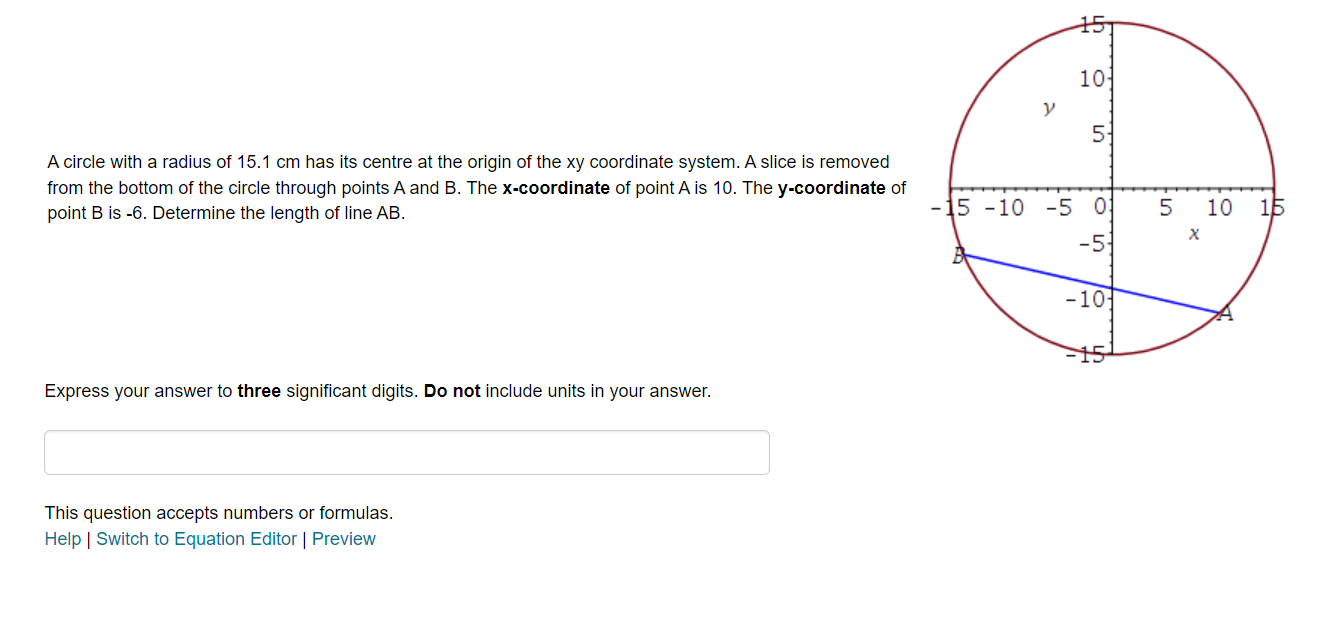This screenshot has height=623, width=1332.
Task: Click the 5 tick mark on the y-axis
Action: (1100, 134)
